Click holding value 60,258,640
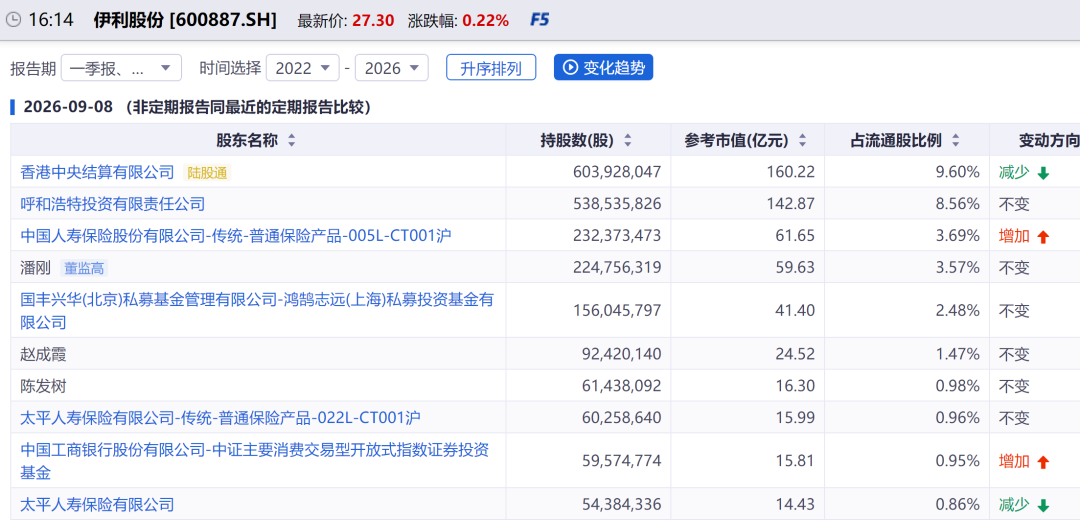This screenshot has height=520, width=1080. 623,417
